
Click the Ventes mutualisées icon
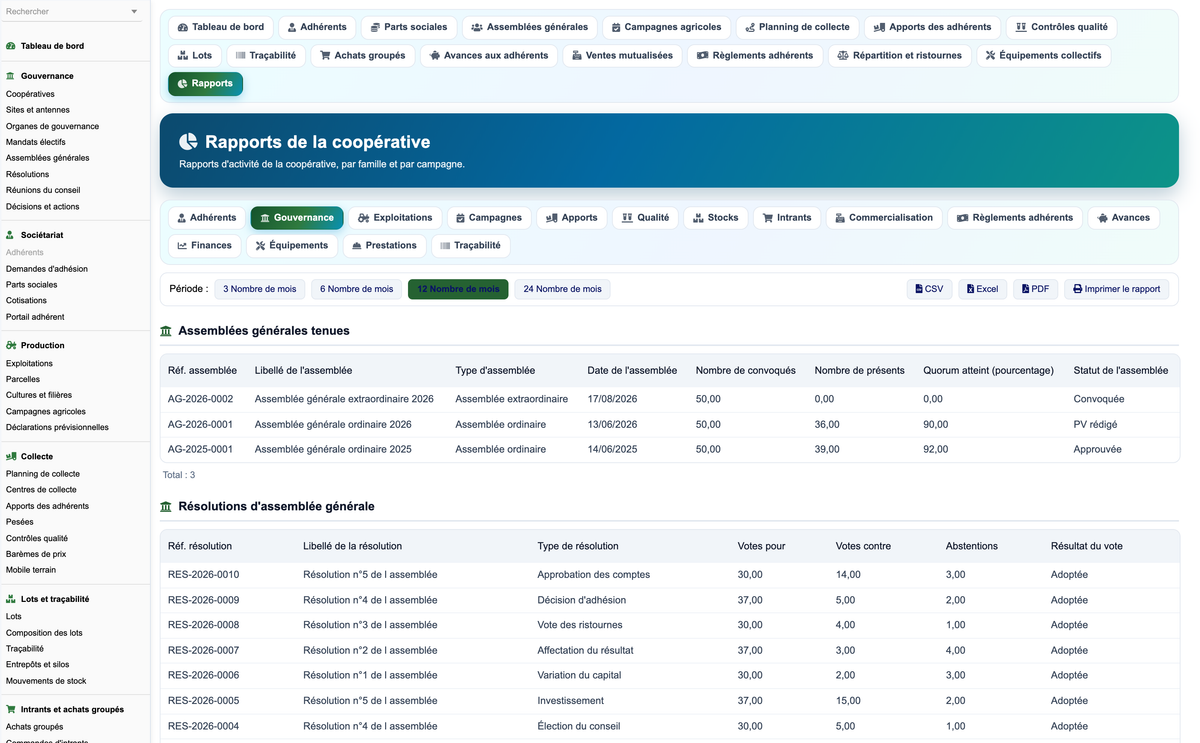point(577,55)
